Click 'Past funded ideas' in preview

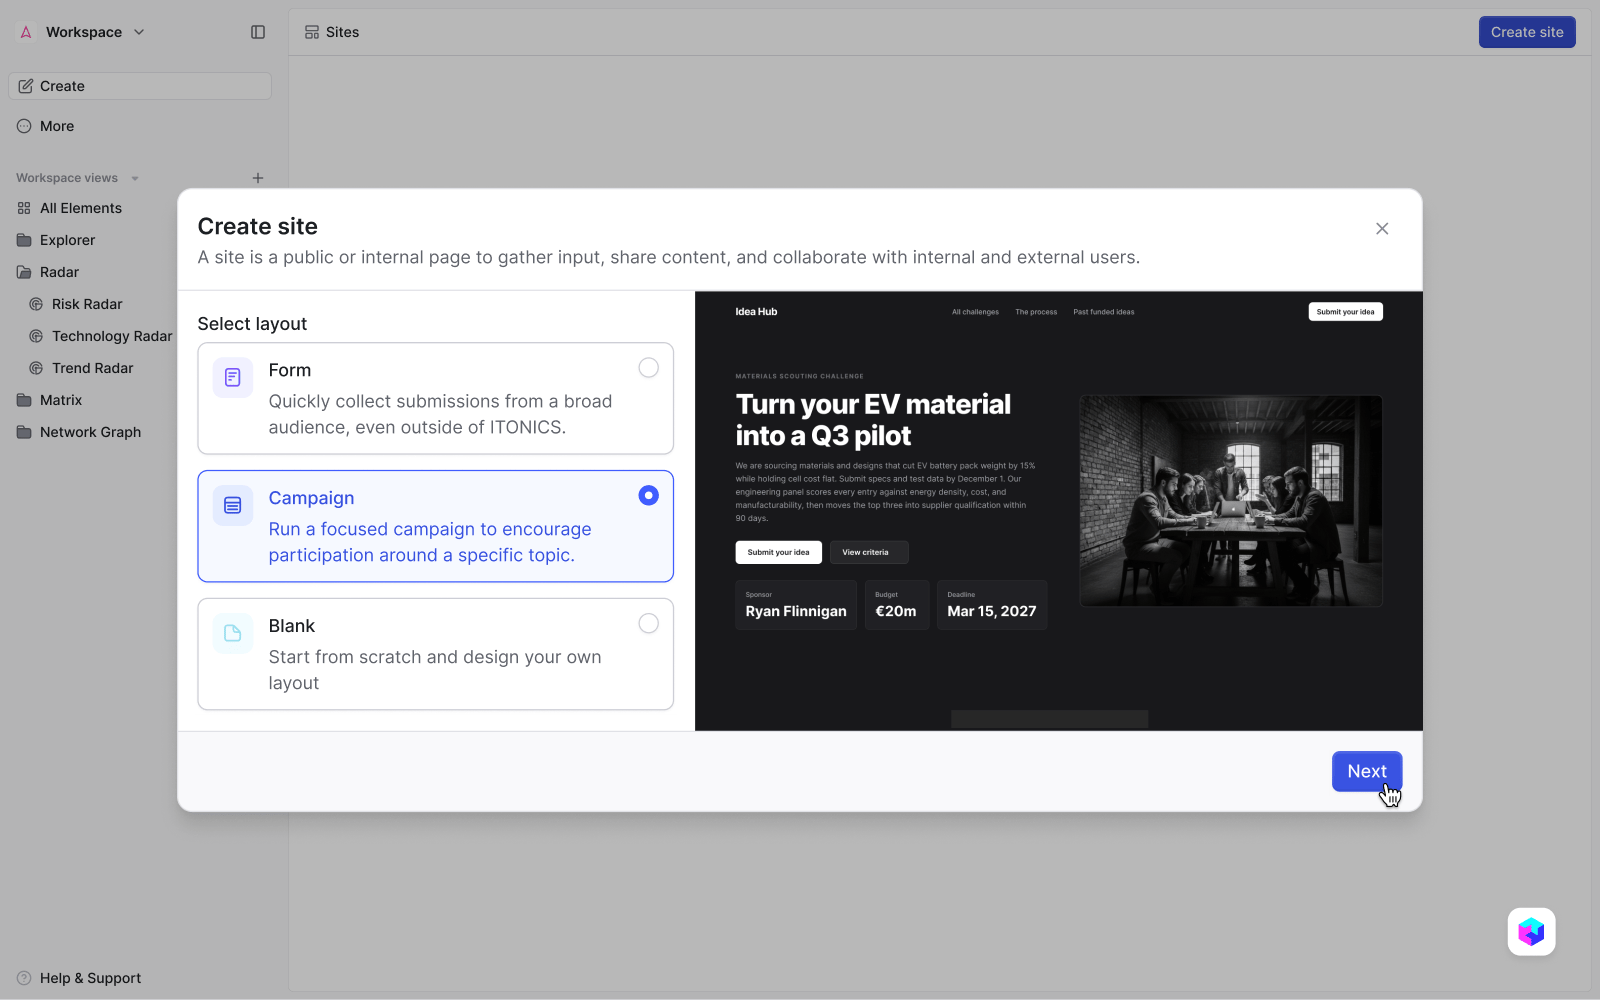tap(1104, 312)
